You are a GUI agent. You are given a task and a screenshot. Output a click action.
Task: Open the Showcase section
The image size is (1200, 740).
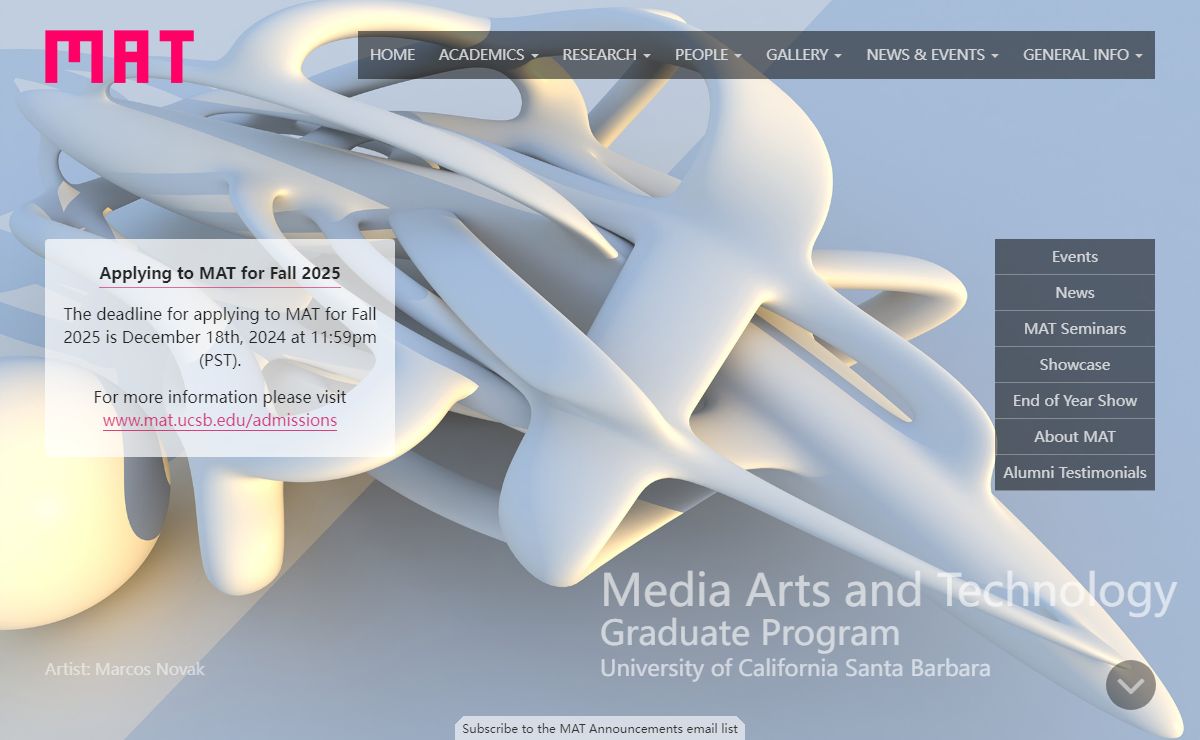(1074, 365)
